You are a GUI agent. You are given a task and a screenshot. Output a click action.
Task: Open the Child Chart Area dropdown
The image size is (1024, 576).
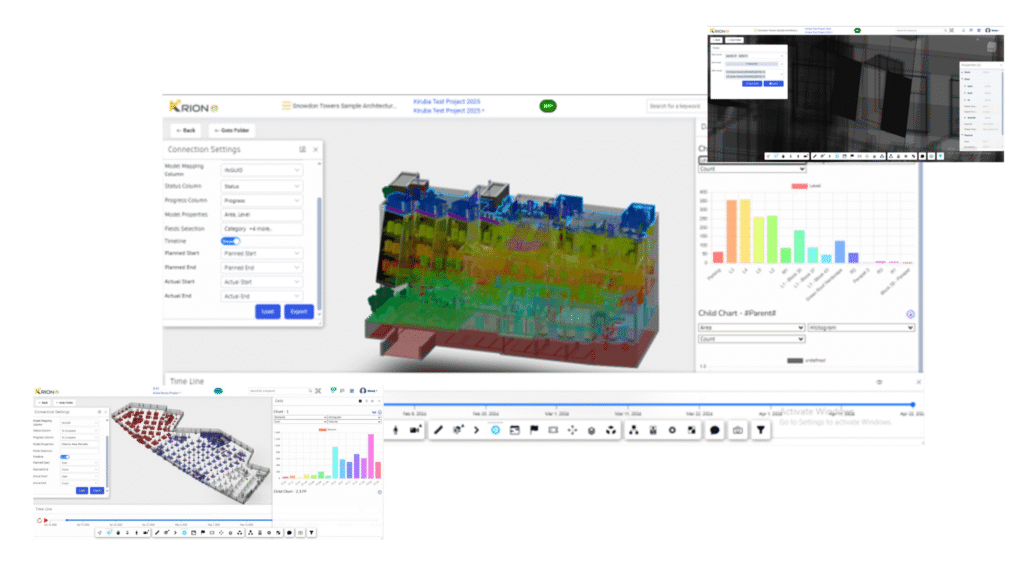[750, 327]
